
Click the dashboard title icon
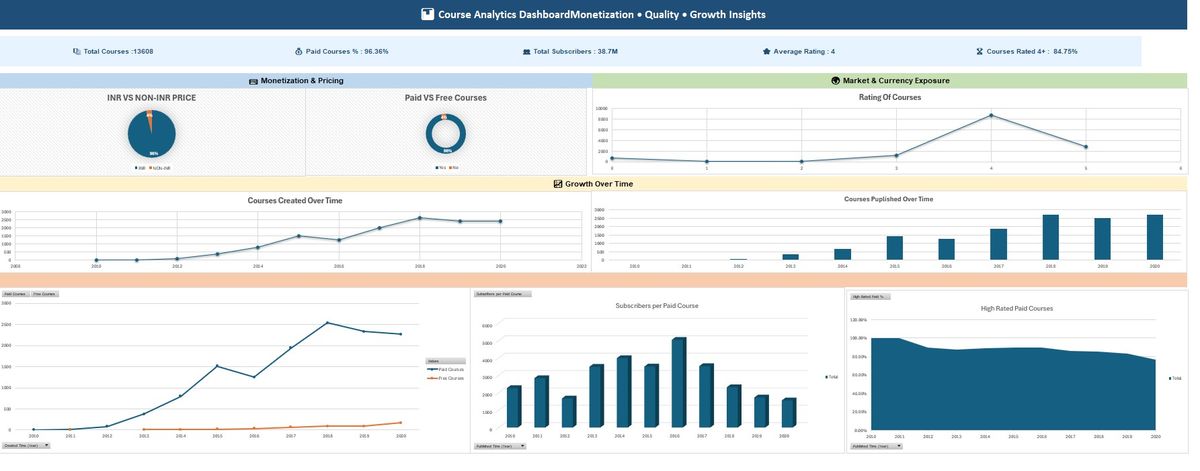point(428,14)
